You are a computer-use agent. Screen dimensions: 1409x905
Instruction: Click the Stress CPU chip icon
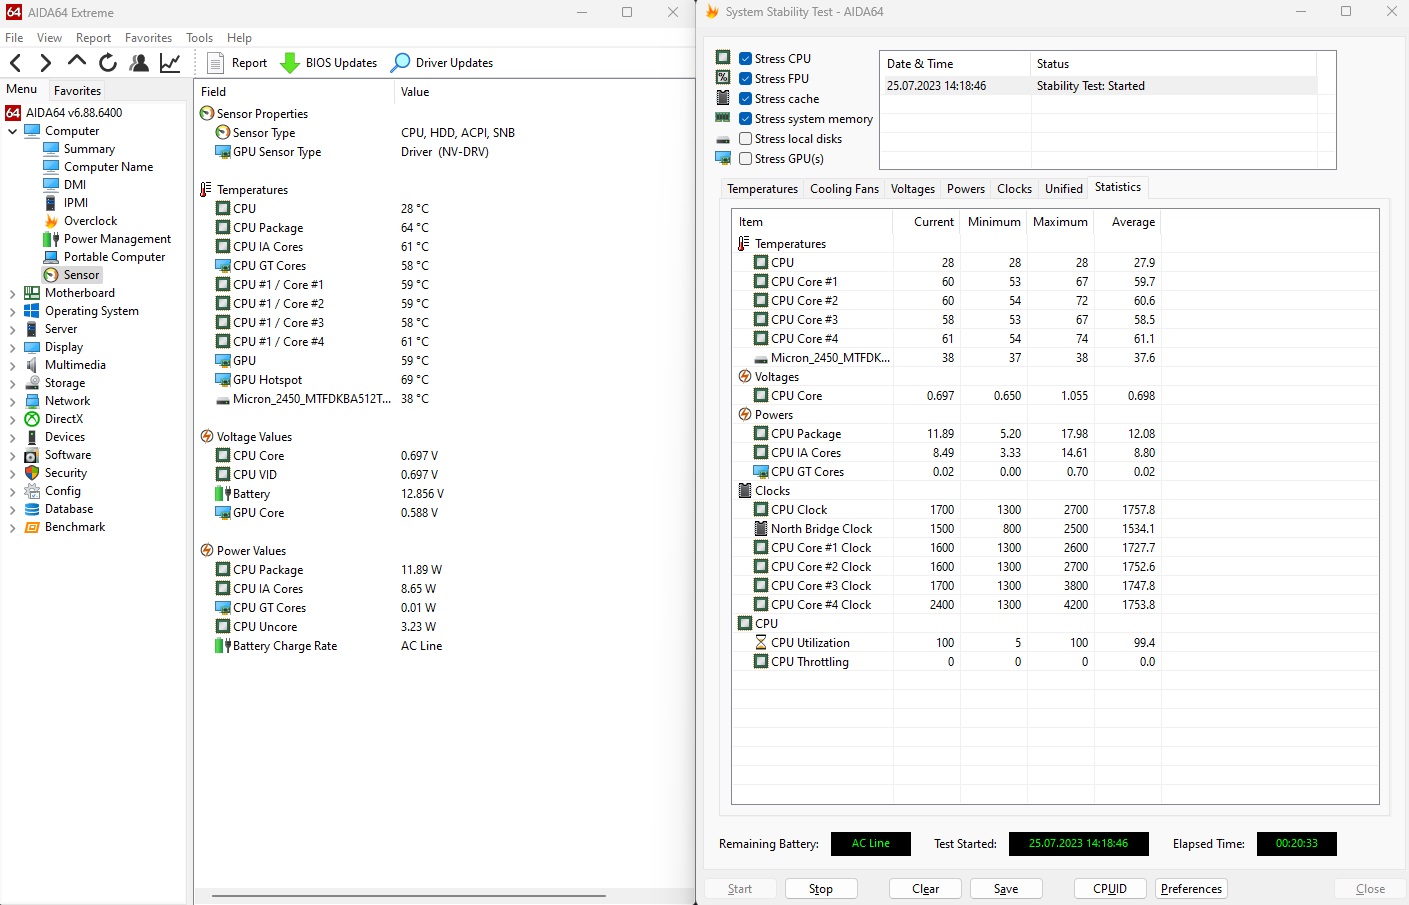723,57
